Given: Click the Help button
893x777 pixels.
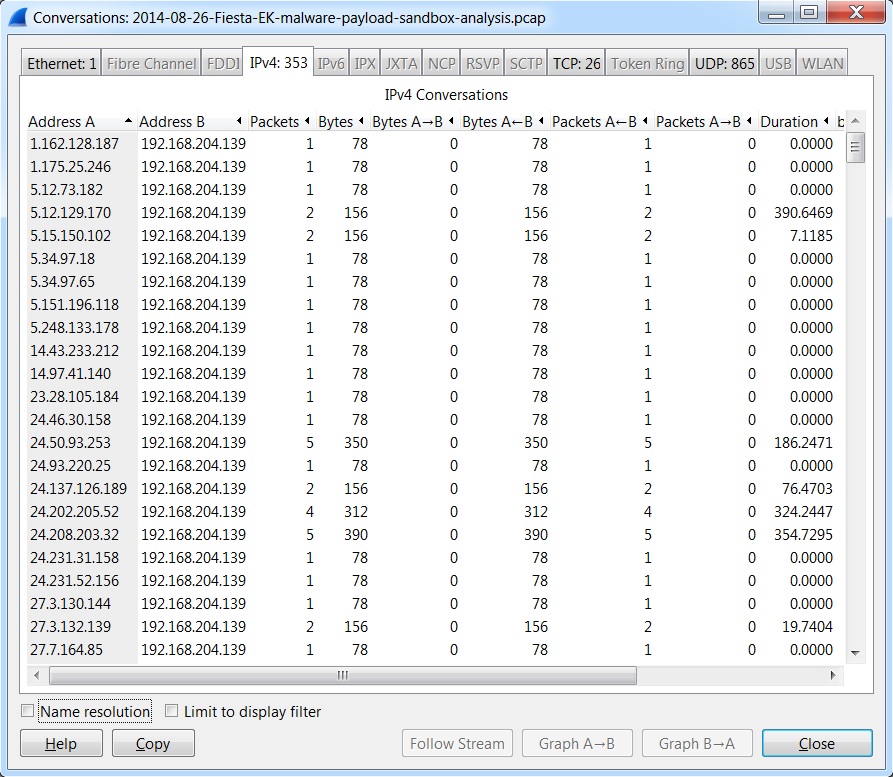Looking at the screenshot, I should tap(61, 743).
